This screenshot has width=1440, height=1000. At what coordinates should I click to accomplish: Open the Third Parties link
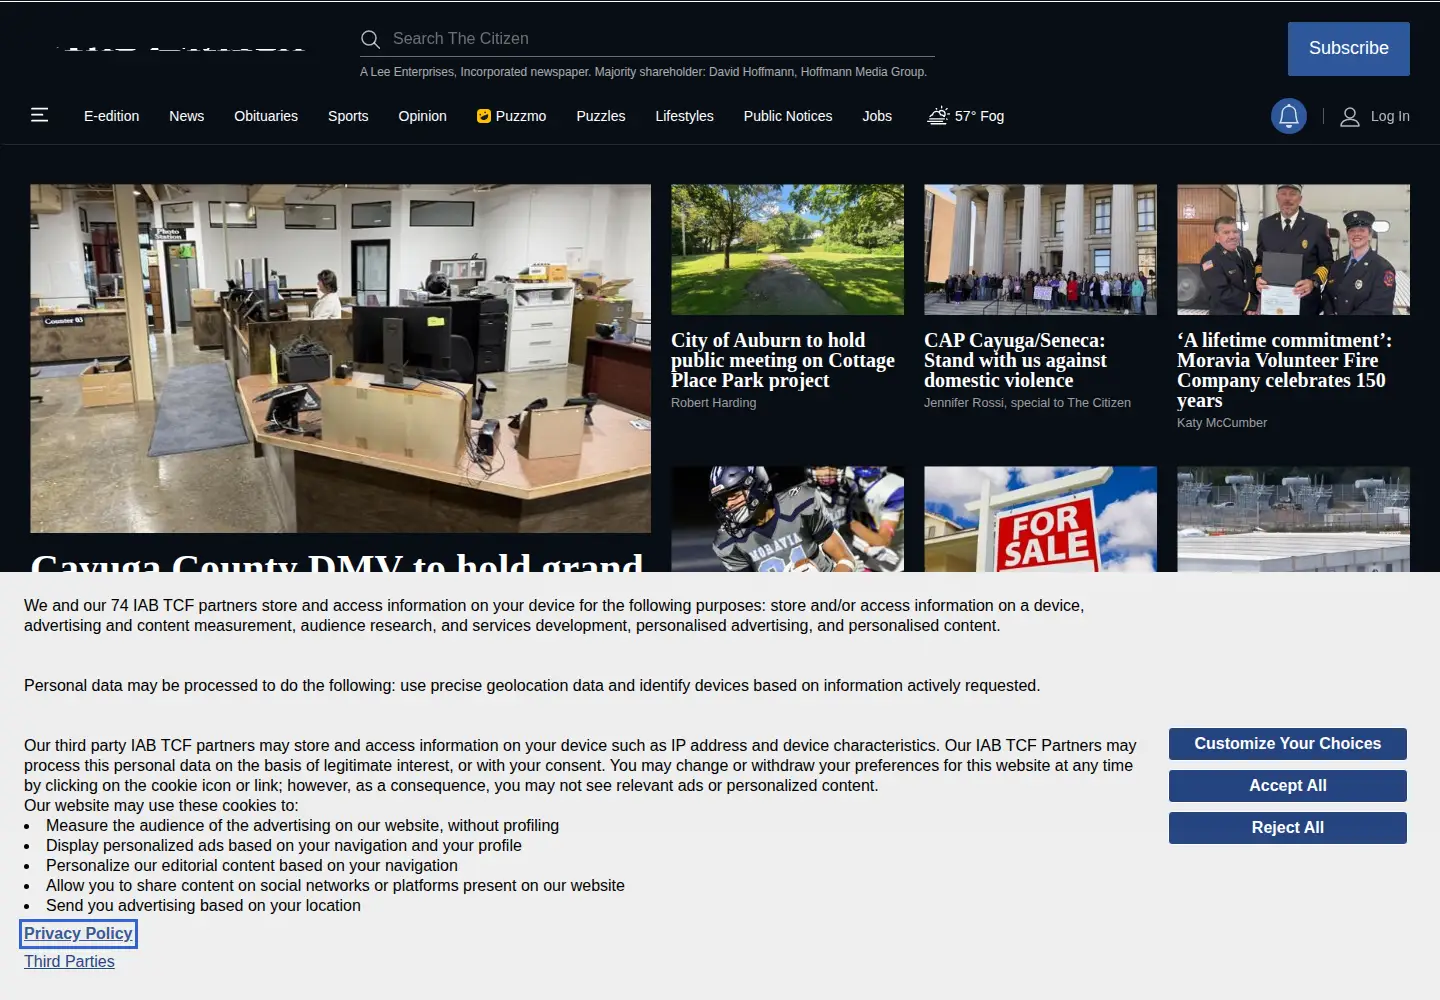pyautogui.click(x=69, y=962)
